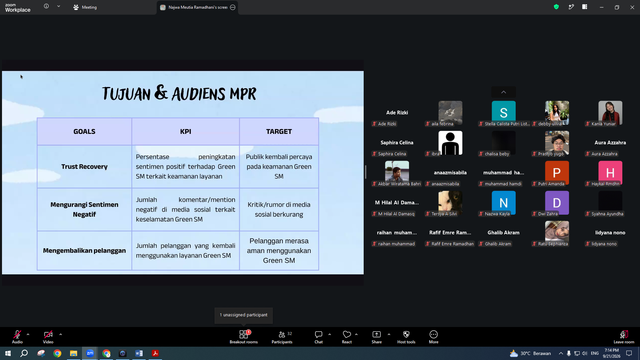Click anaazmisabila participant name
This screenshot has height=360, width=640.
450,173
